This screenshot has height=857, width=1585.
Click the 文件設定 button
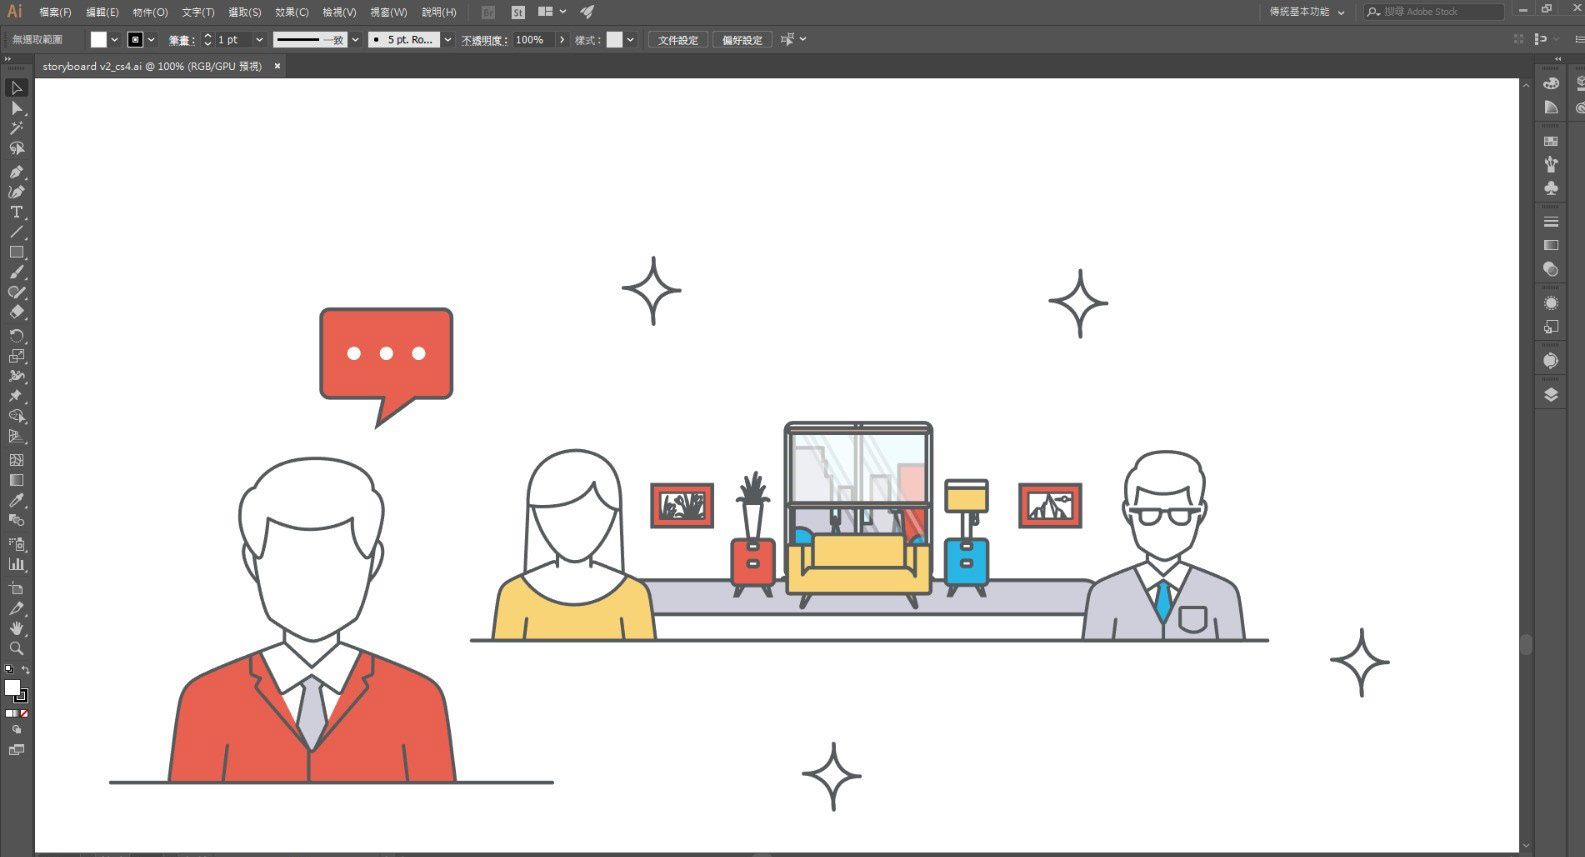(x=678, y=40)
